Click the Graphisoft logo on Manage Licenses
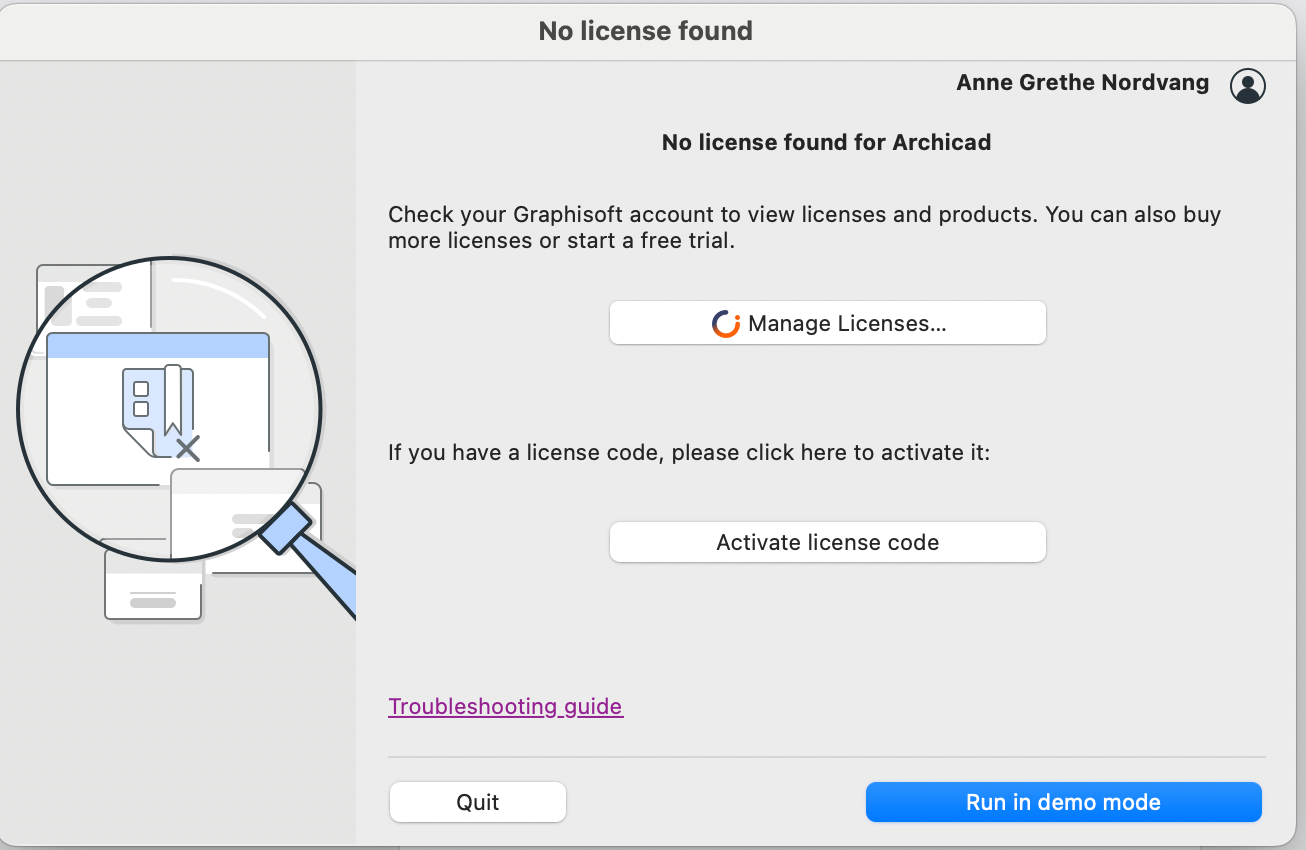Screen dimensions: 1306x850 click(726, 323)
